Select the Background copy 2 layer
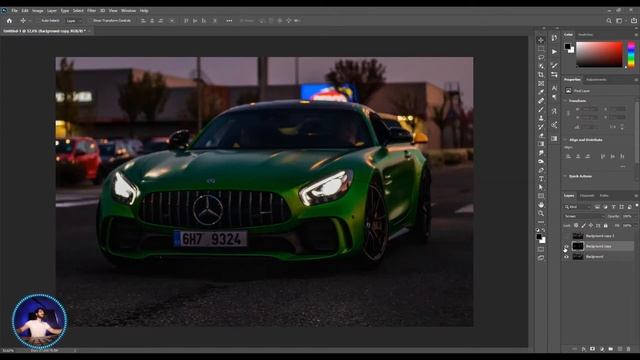Image resolution: width=640 pixels, height=360 pixels. (x=600, y=236)
